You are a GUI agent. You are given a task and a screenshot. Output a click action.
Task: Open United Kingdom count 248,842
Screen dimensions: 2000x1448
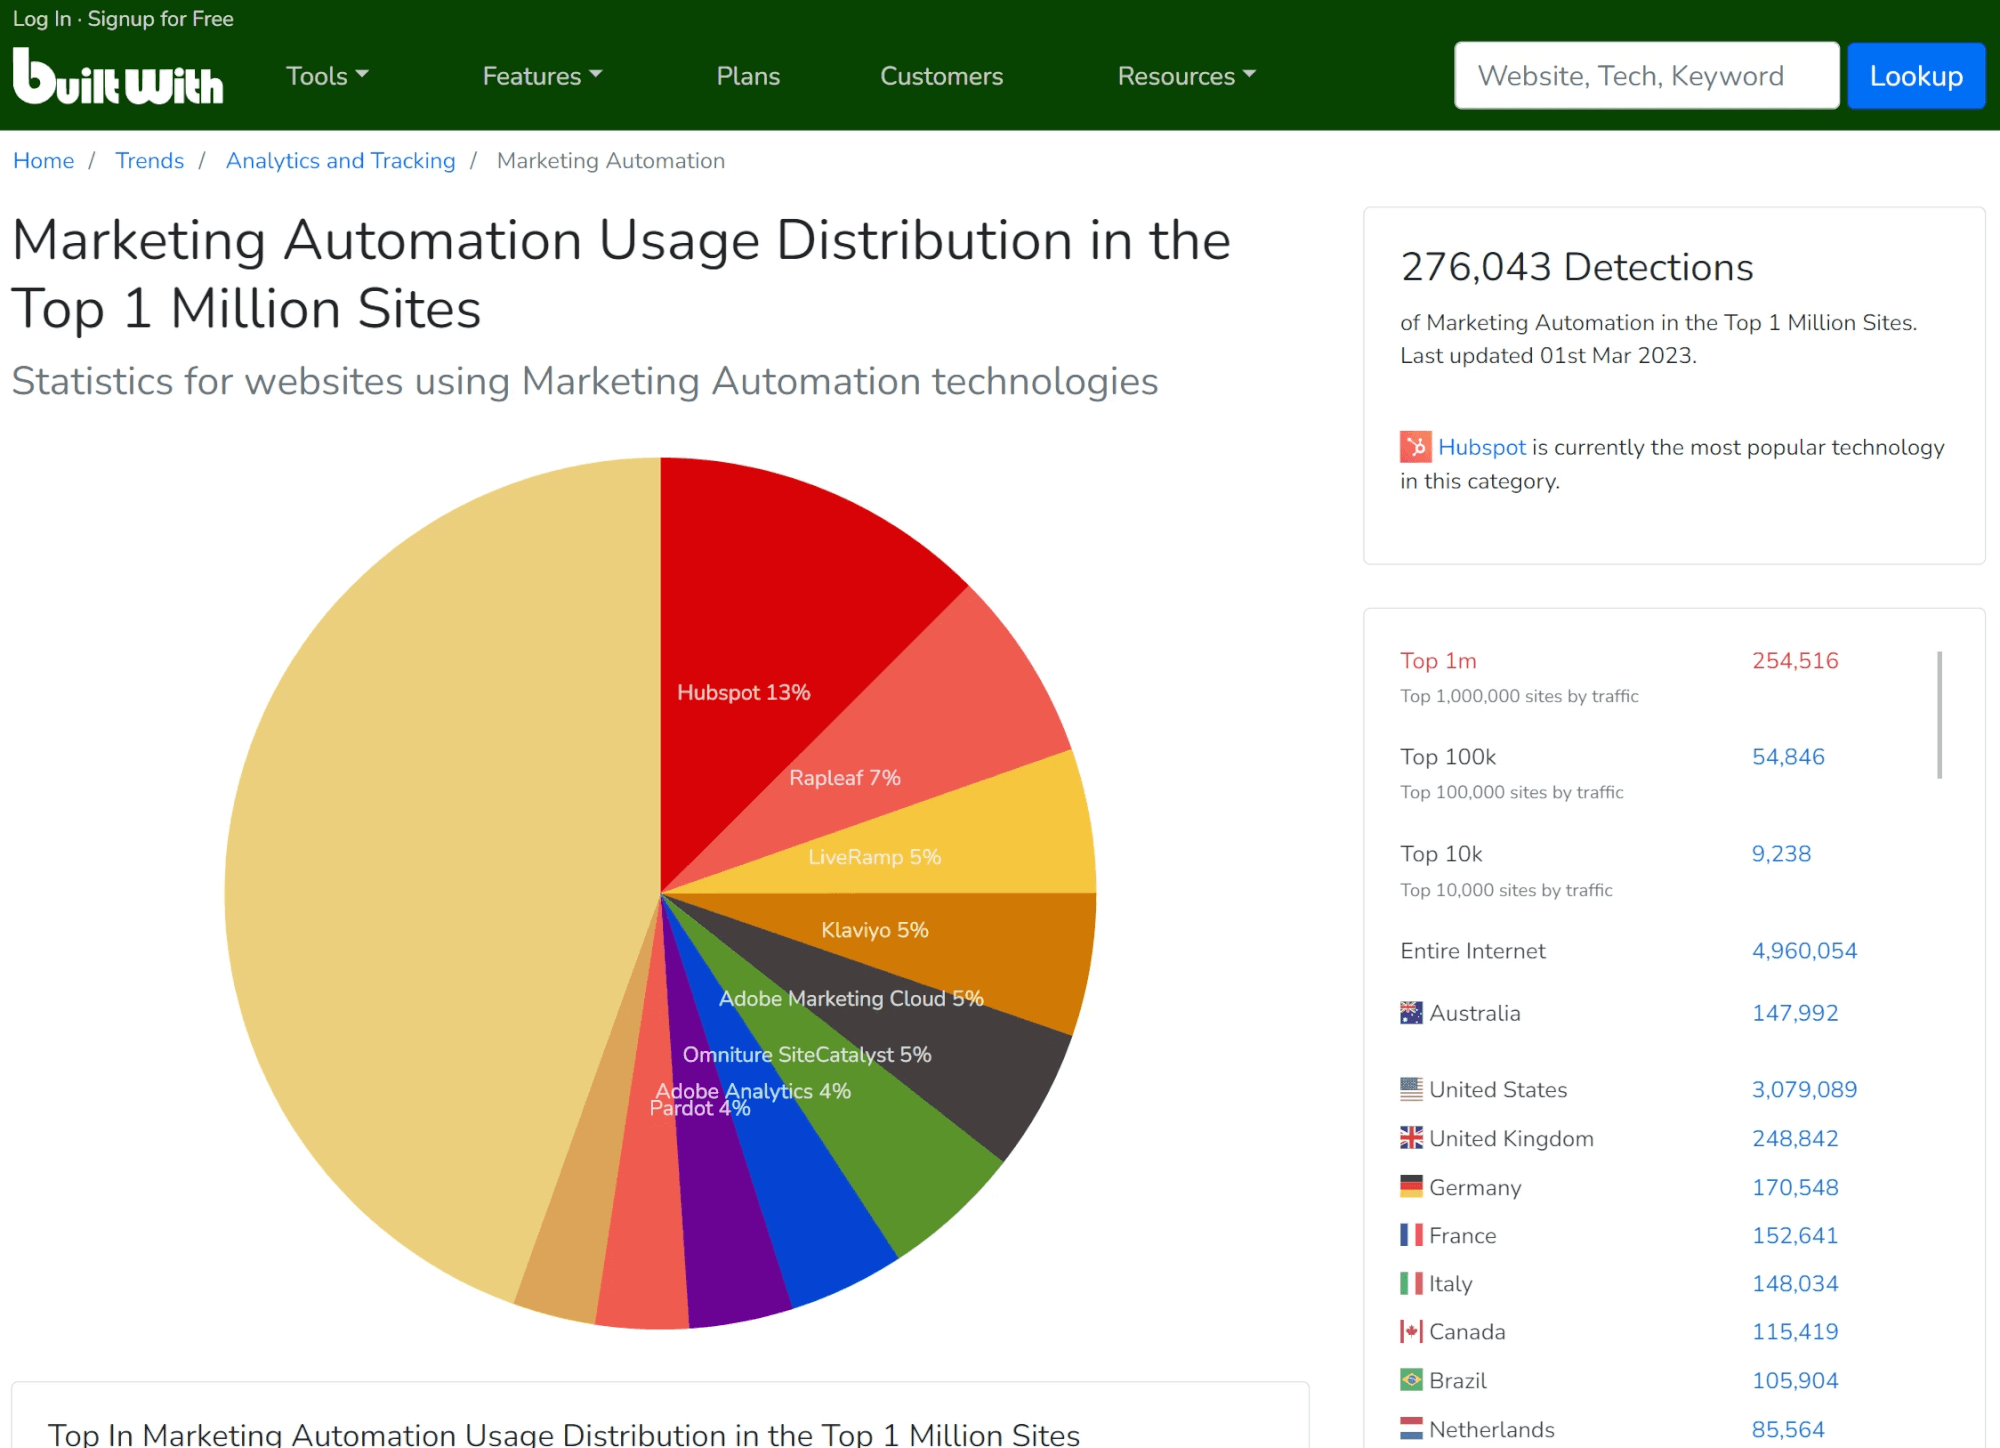pyautogui.click(x=1795, y=1138)
